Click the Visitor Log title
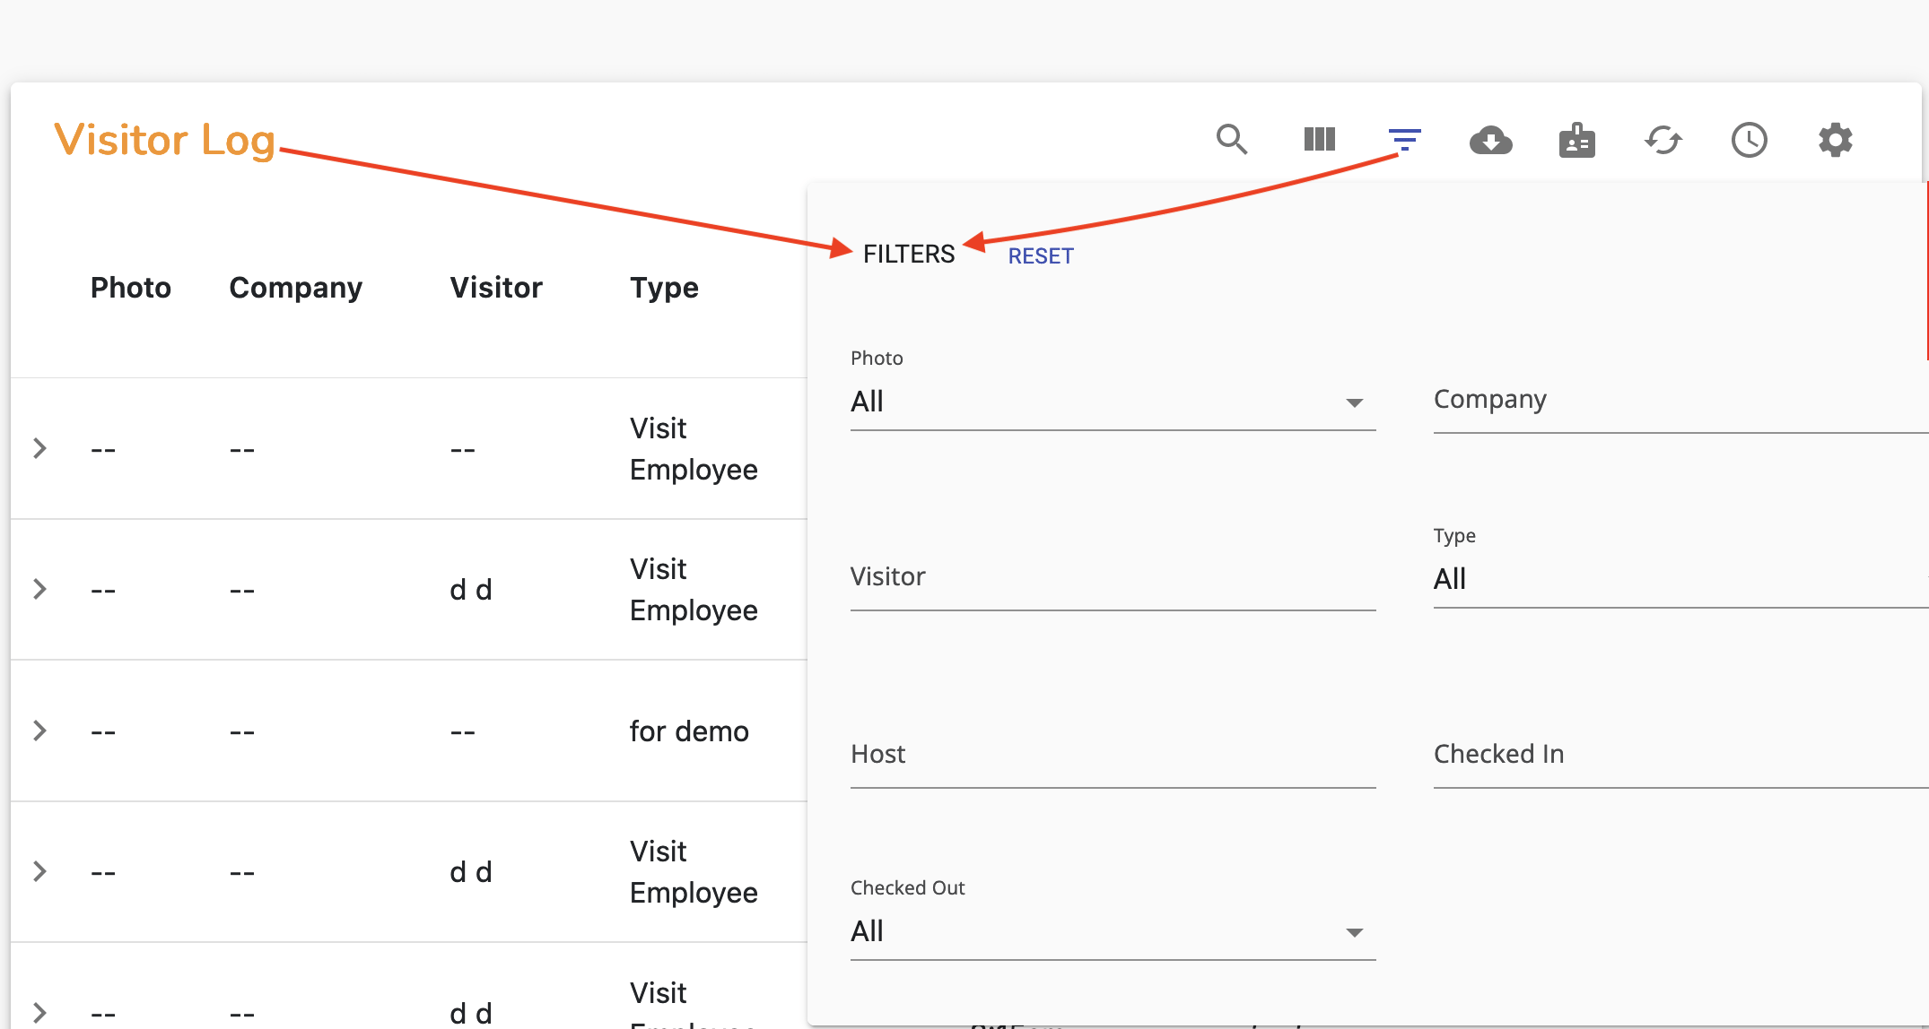This screenshot has width=1929, height=1029. pyautogui.click(x=165, y=140)
